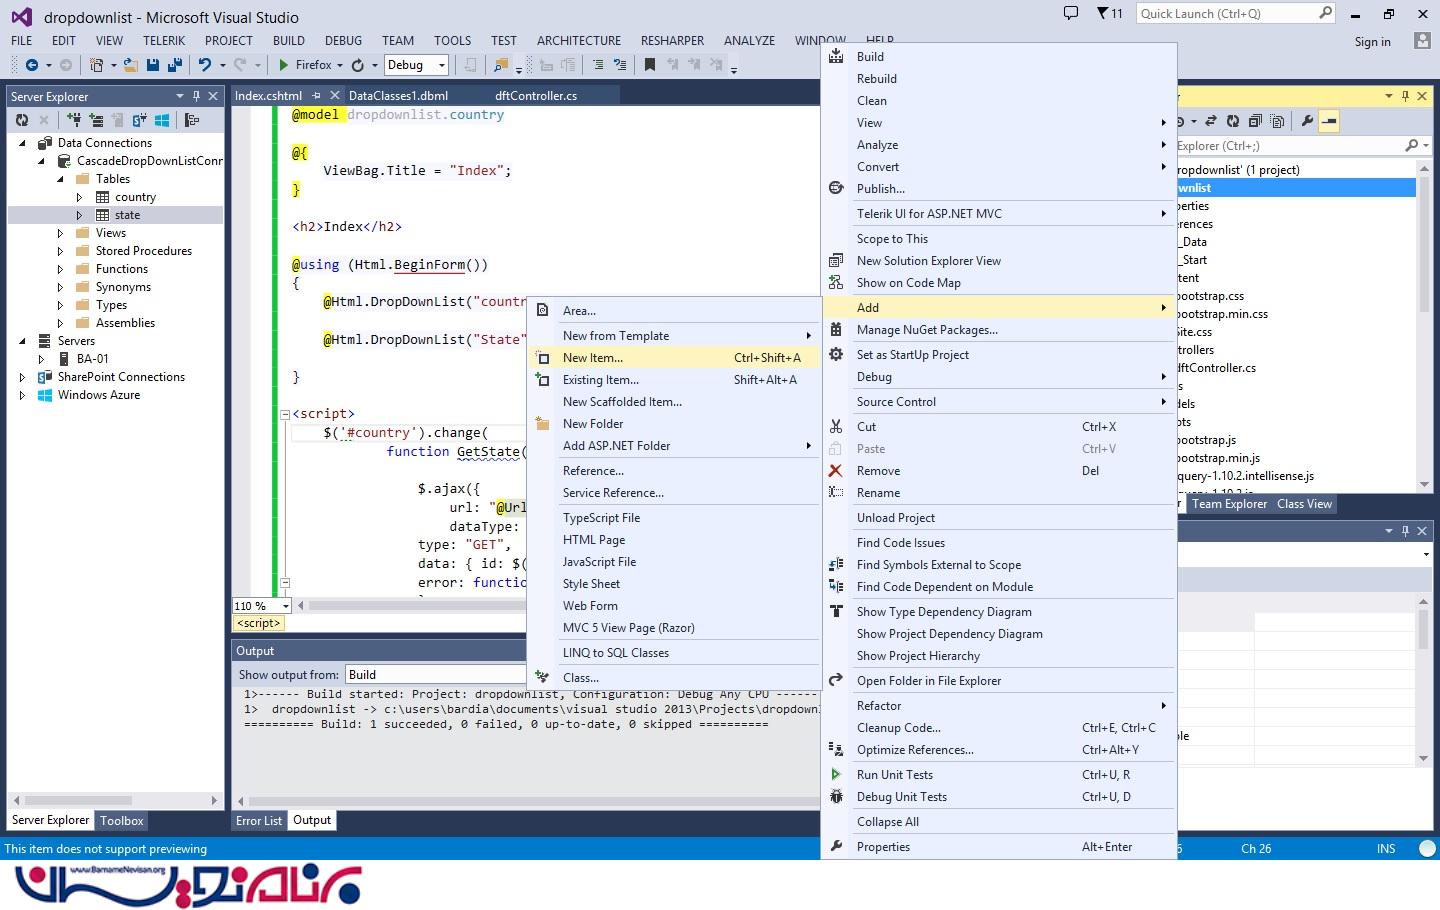Switch to the Error List tab
Viewport: 1440px width, 910px height.
259,820
